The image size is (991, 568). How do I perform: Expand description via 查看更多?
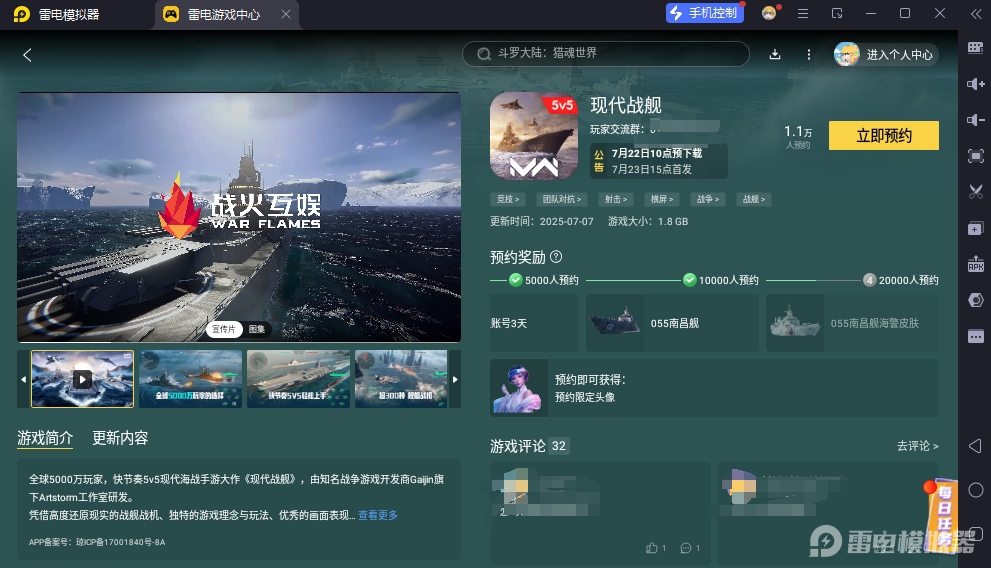[378, 515]
